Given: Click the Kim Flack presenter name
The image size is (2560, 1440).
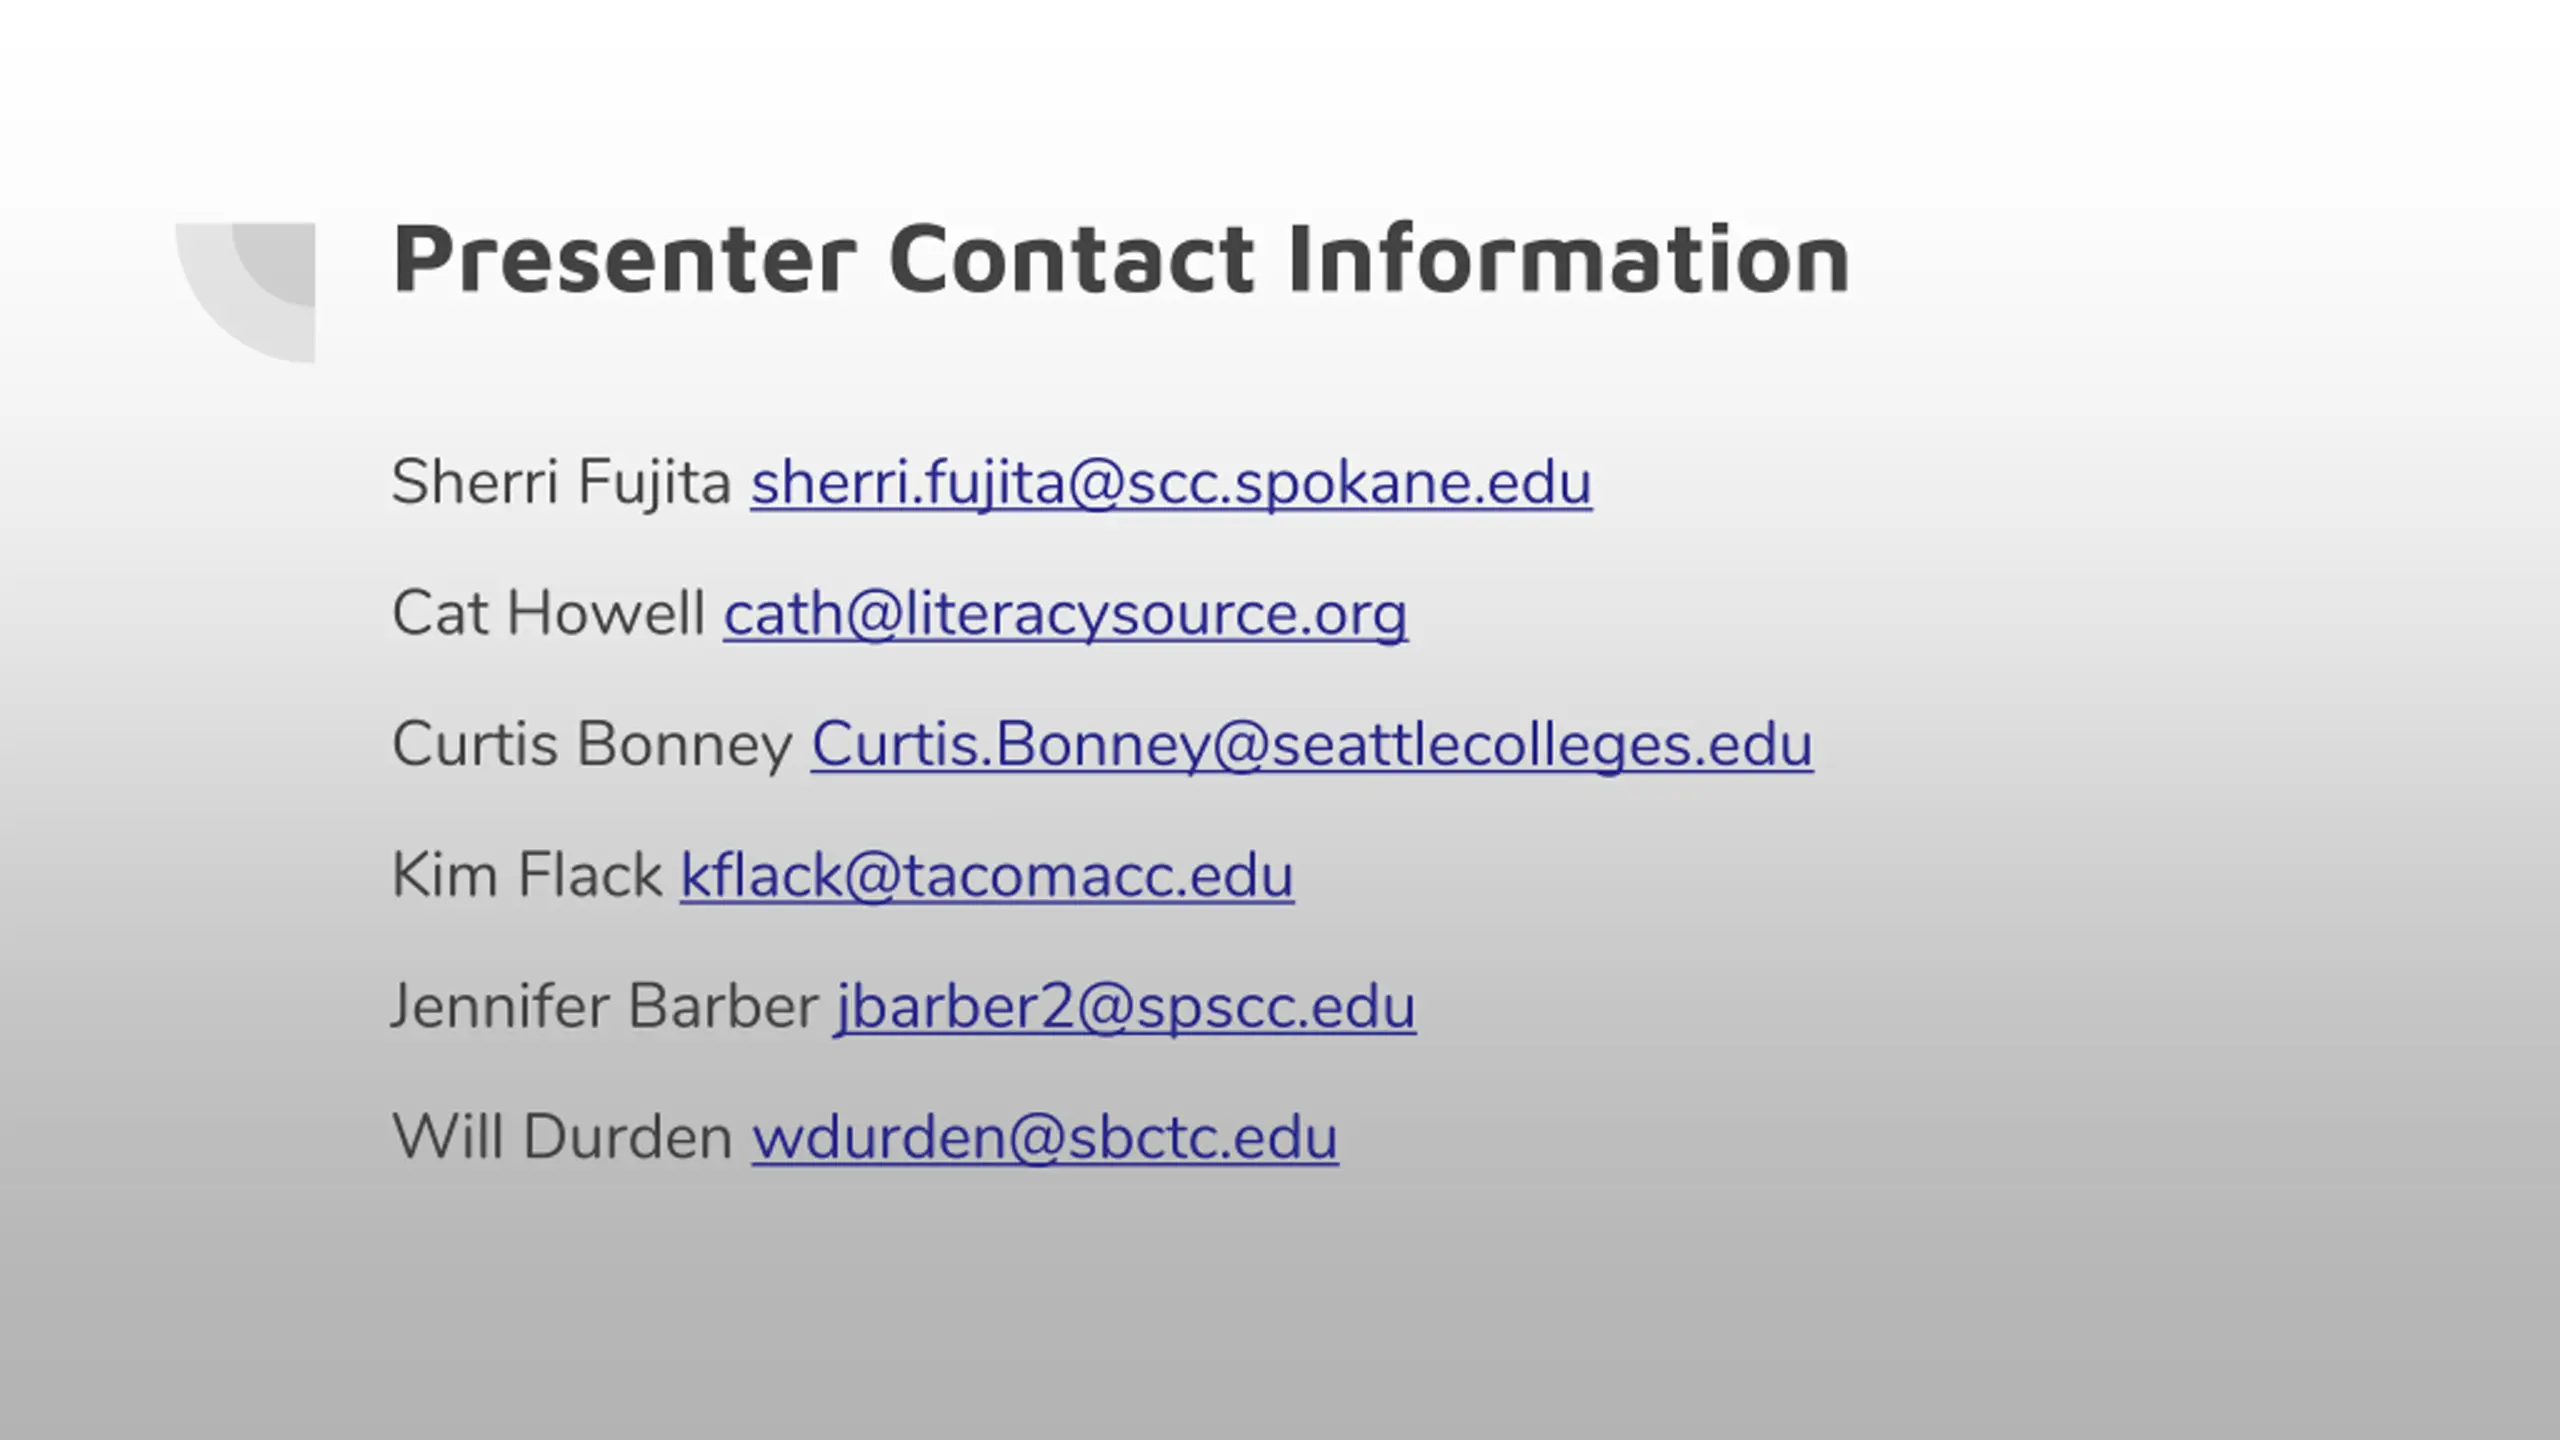Looking at the screenshot, I should (527, 876).
